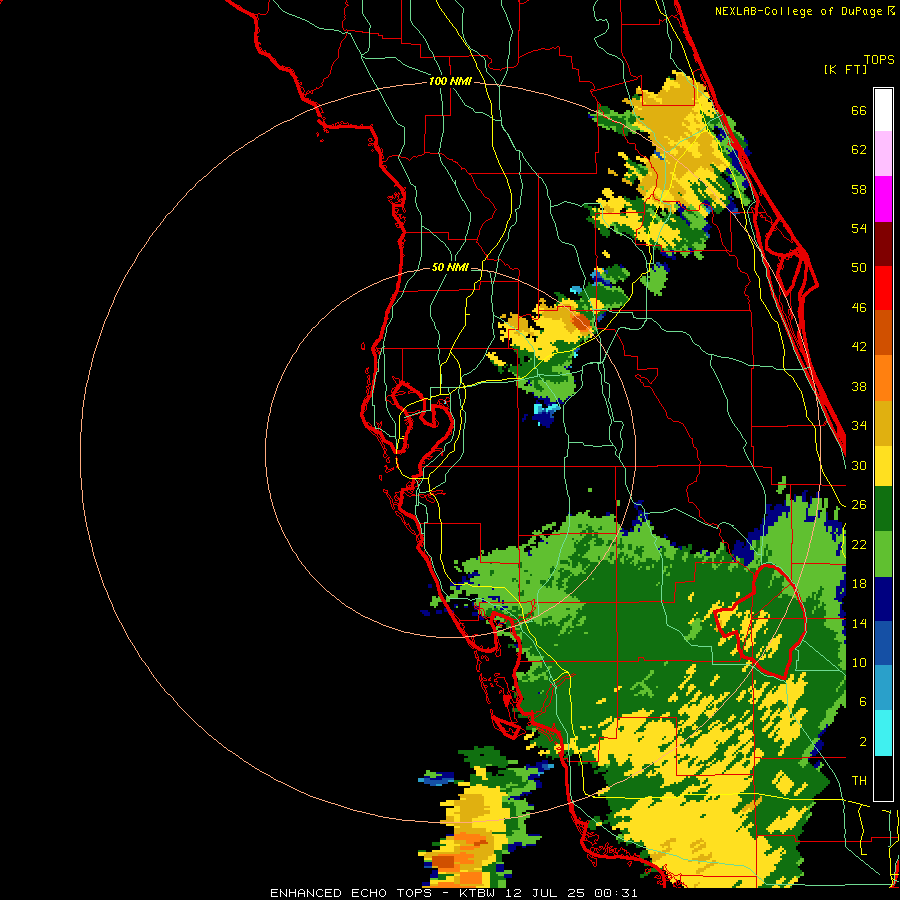Click the light green 18-22 kft swatch
The height and width of the screenshot is (900, 900).
(883, 554)
